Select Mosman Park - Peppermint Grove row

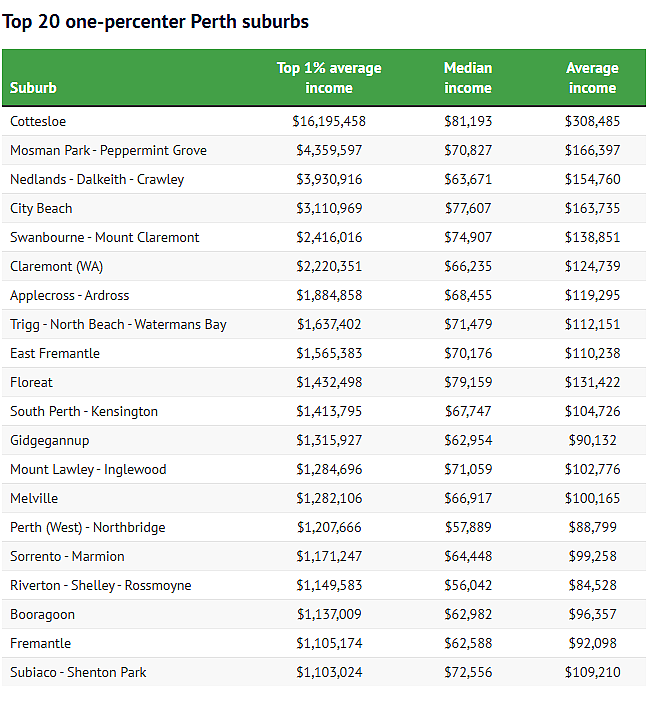coord(324,150)
